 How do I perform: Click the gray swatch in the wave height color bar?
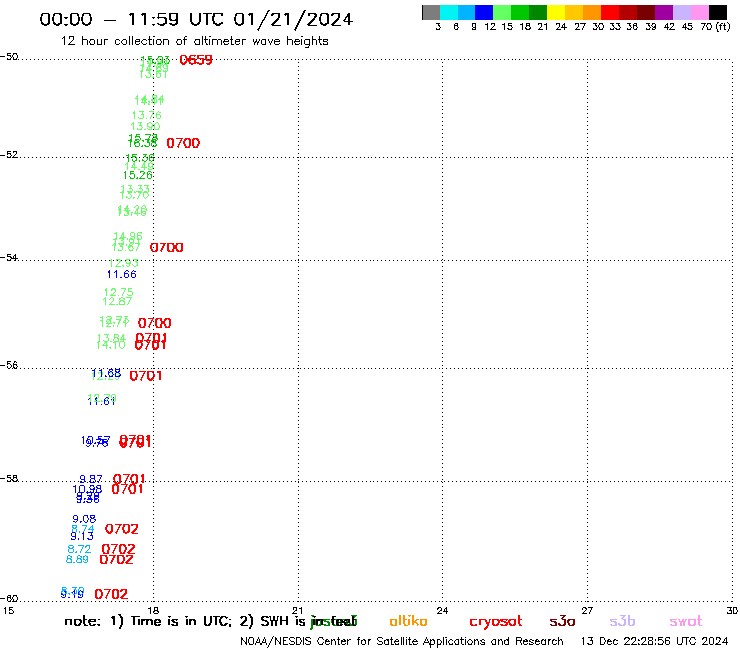431,13
